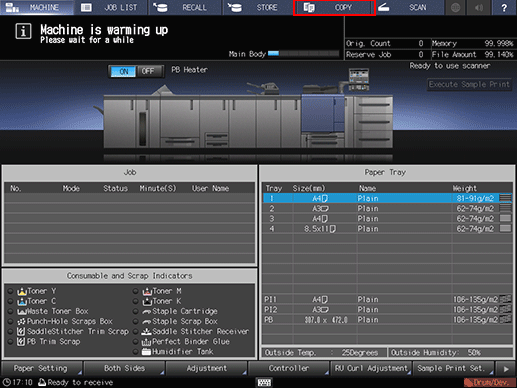Click the keyboard icon at bottom center
The height and width of the screenshot is (388, 517).
(264, 382)
